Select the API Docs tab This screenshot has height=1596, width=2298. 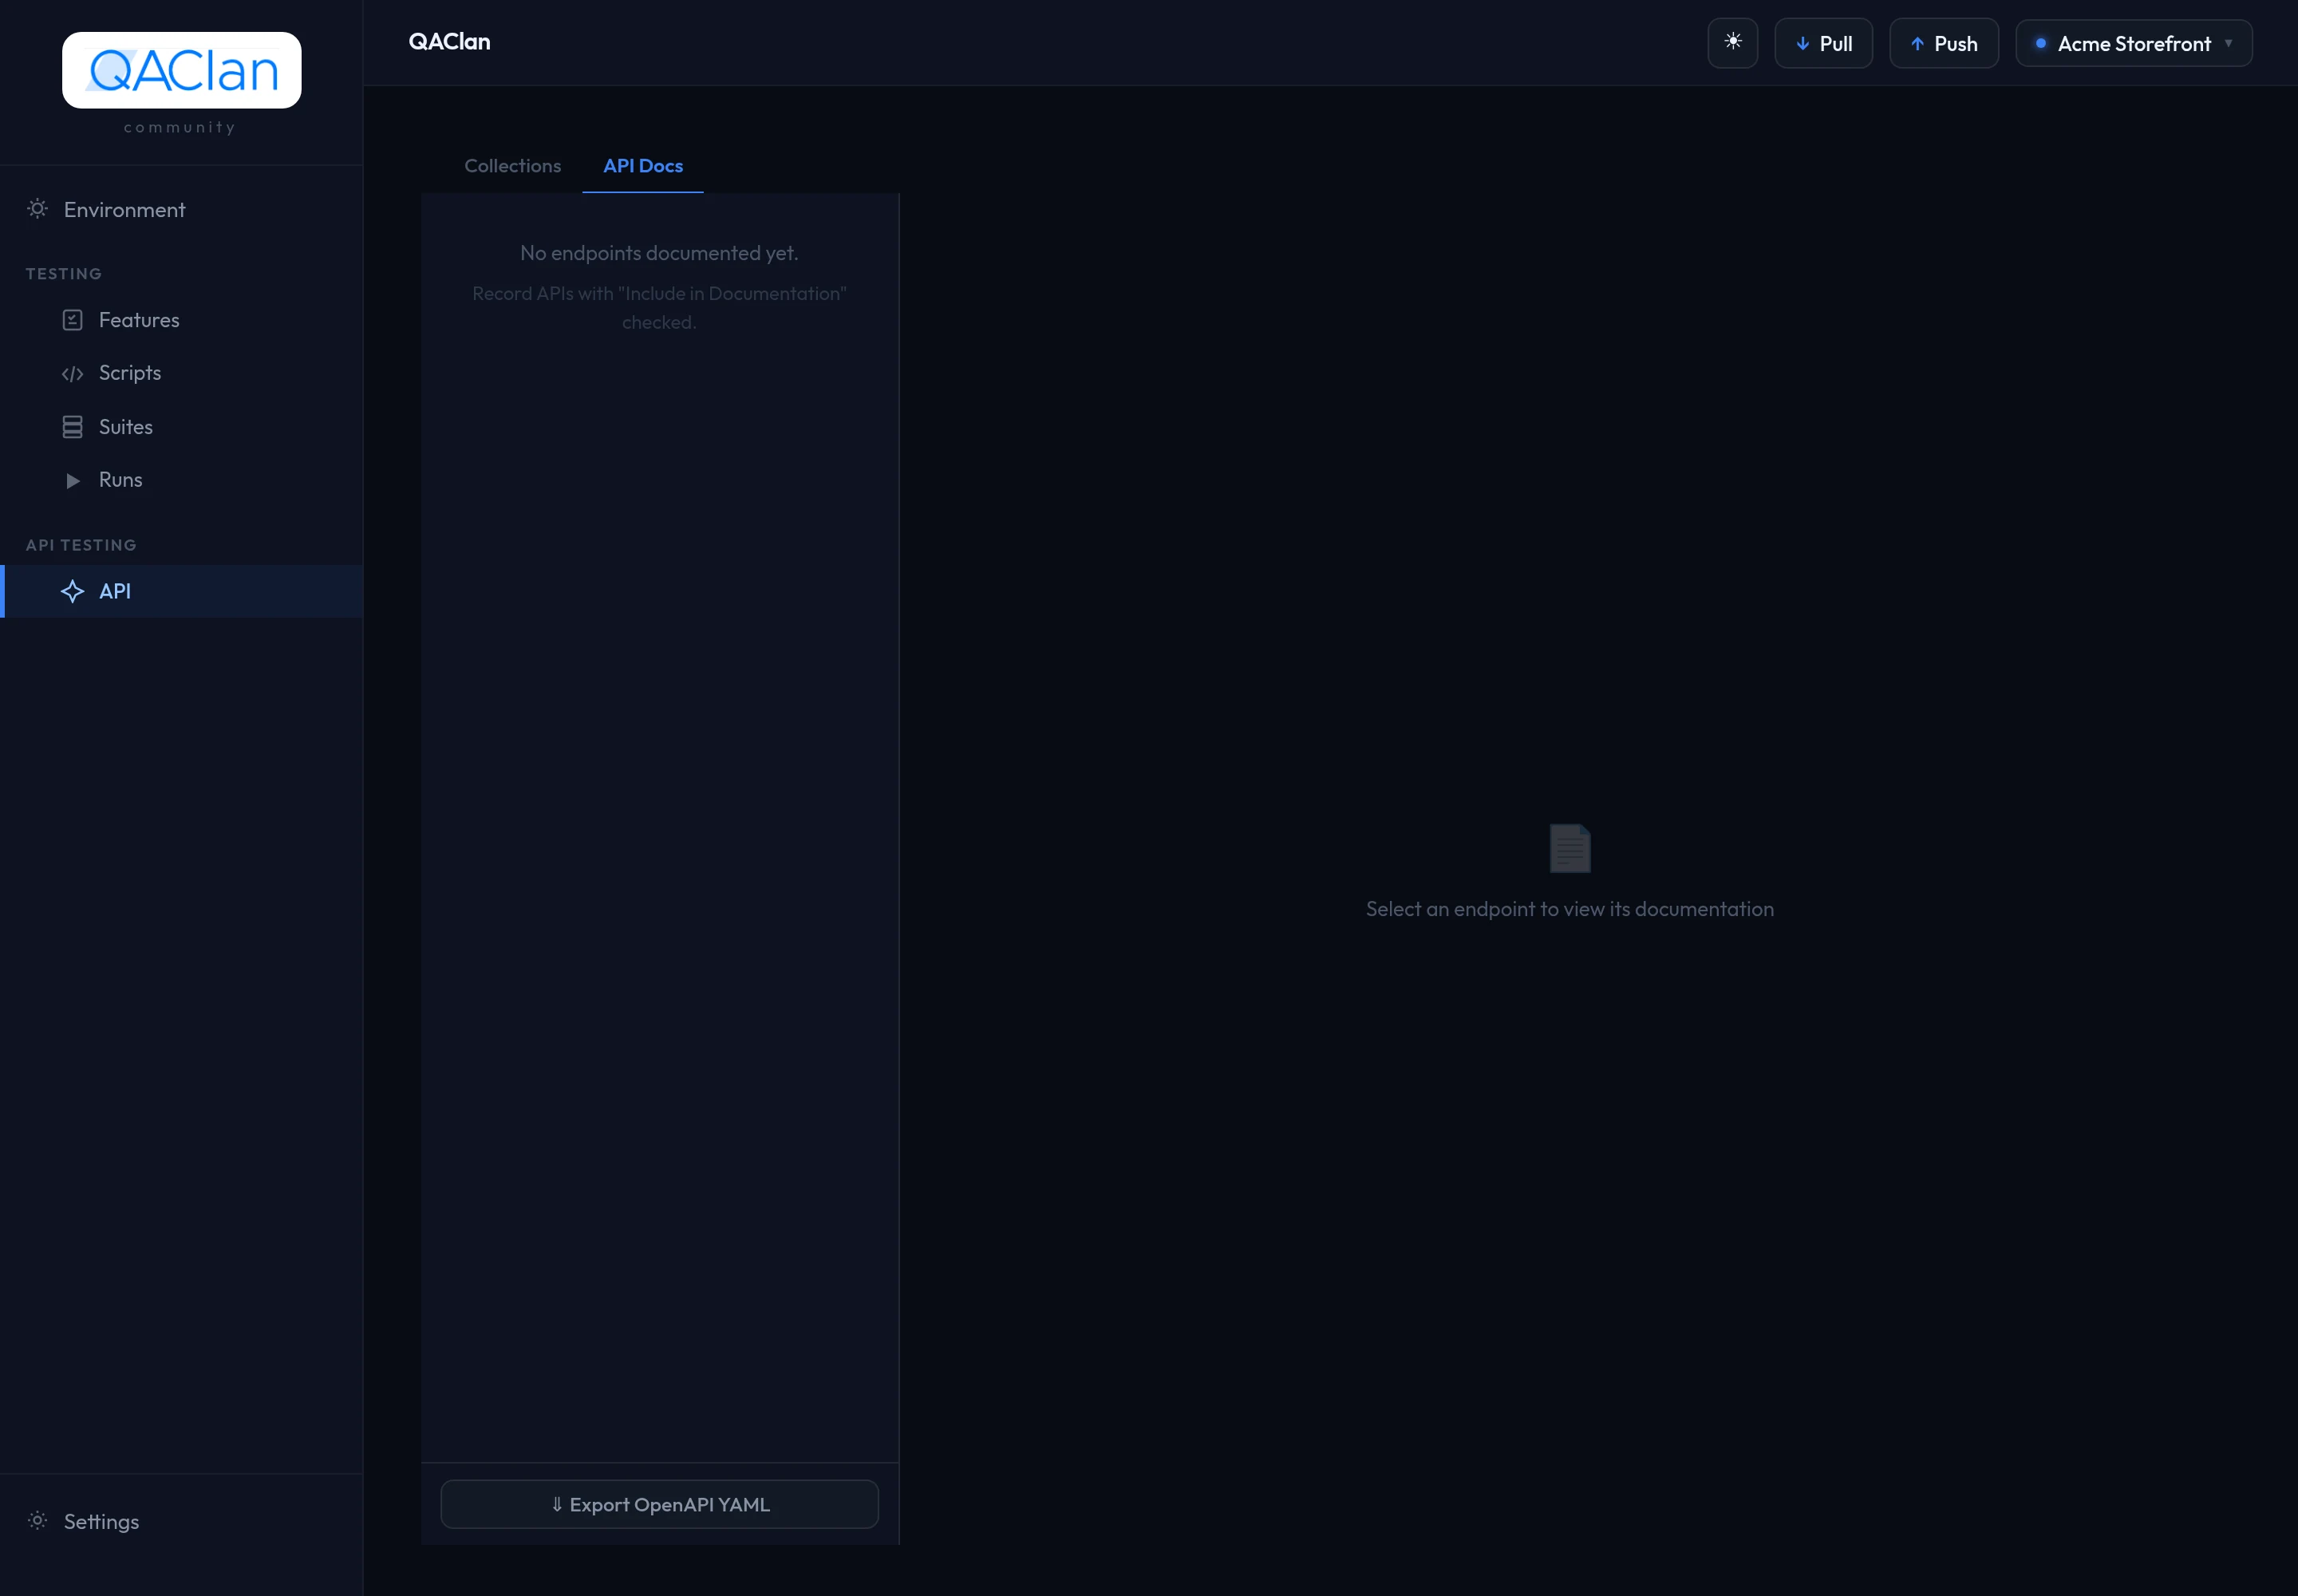pyautogui.click(x=643, y=166)
